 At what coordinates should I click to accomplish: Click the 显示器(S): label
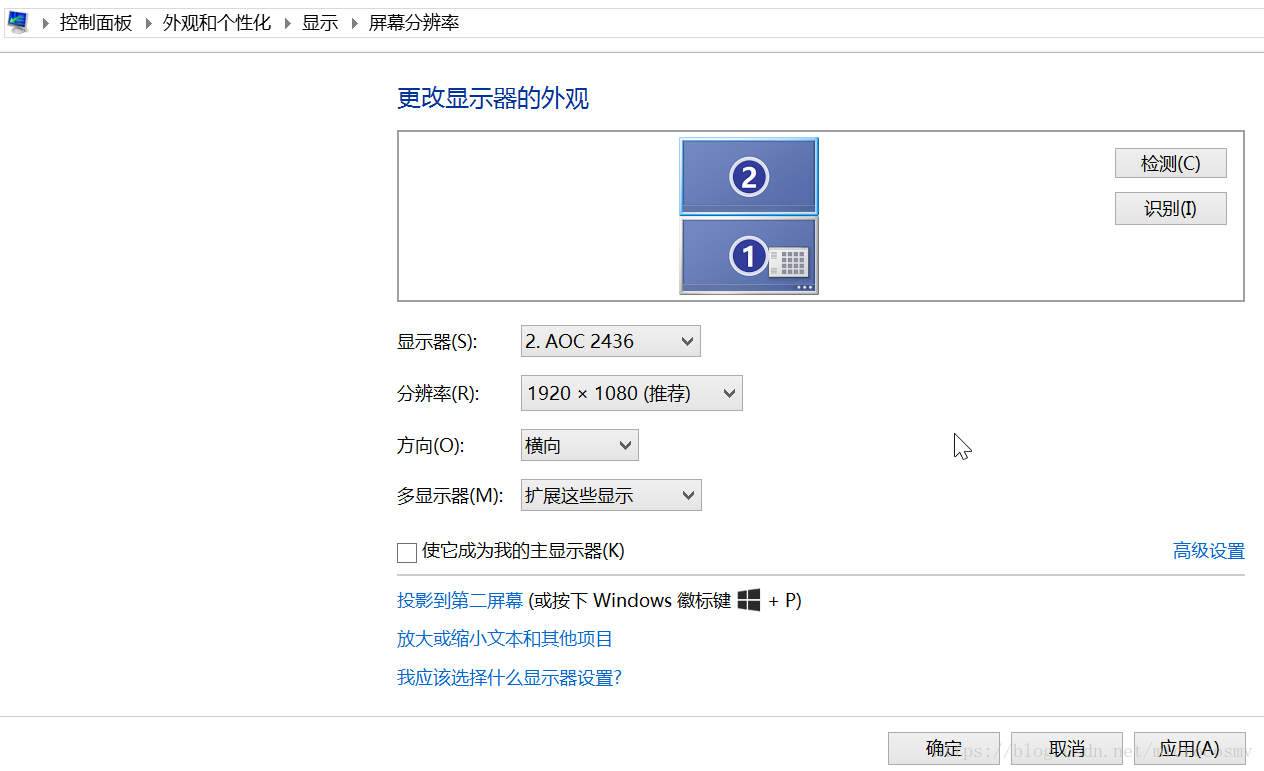(x=438, y=342)
